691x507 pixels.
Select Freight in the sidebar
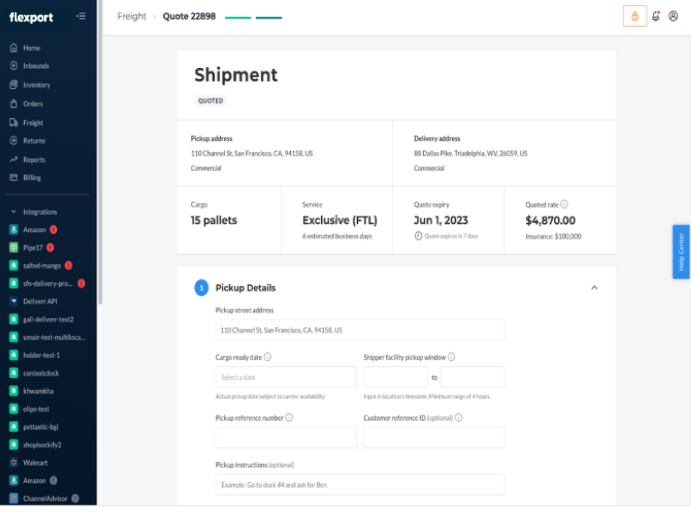pyautogui.click(x=33, y=123)
